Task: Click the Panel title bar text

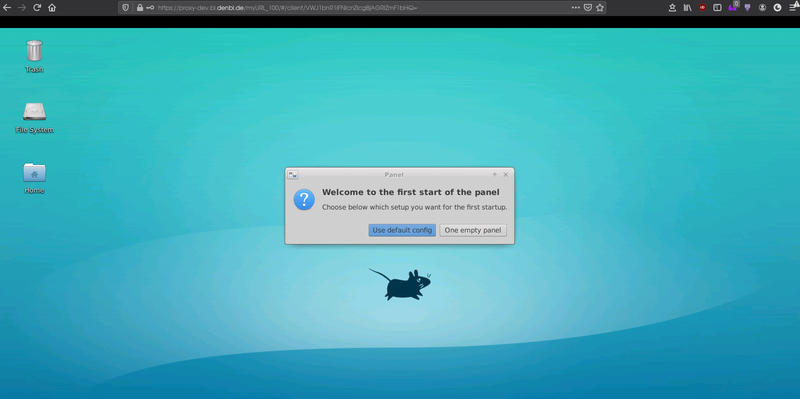Action: (394, 174)
